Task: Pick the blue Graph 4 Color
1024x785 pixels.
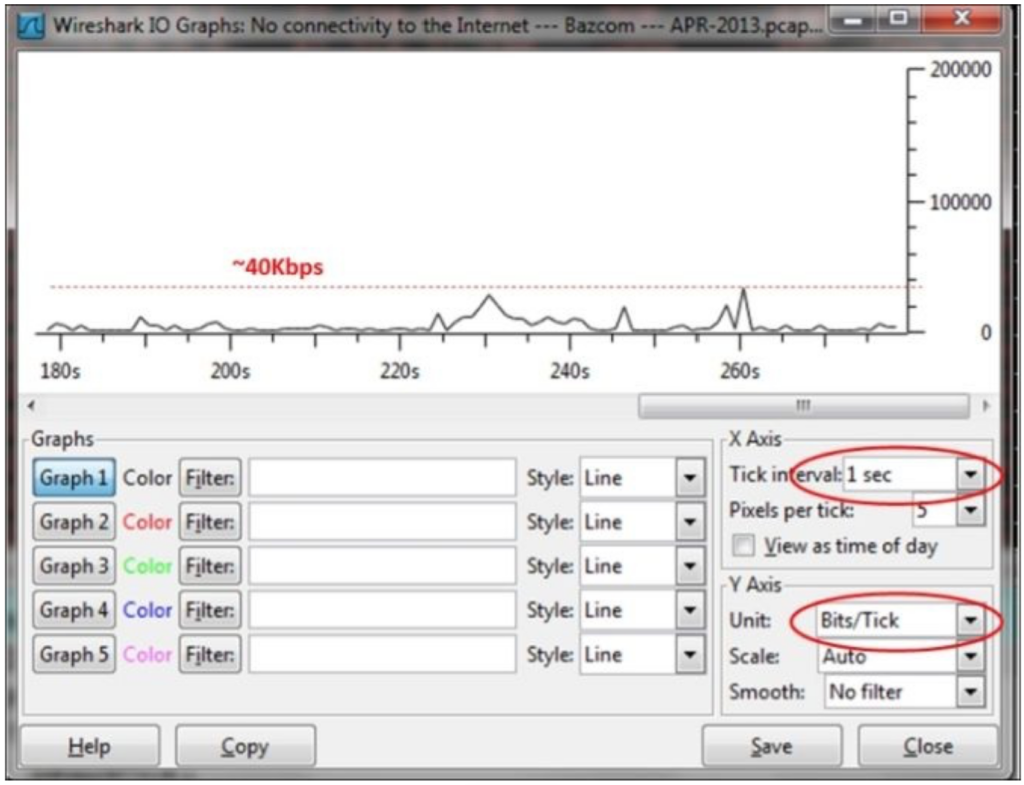Action: tap(148, 610)
